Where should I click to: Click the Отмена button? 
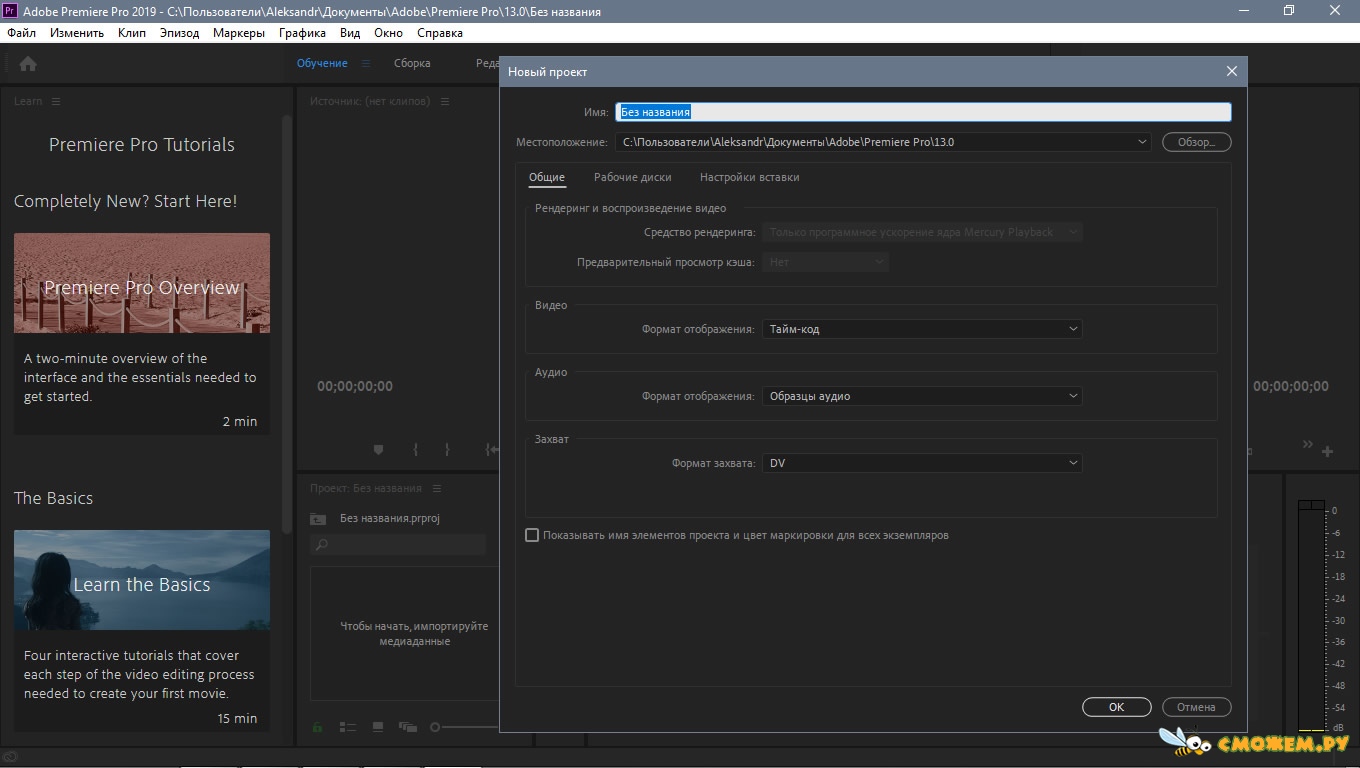pyautogui.click(x=1196, y=707)
